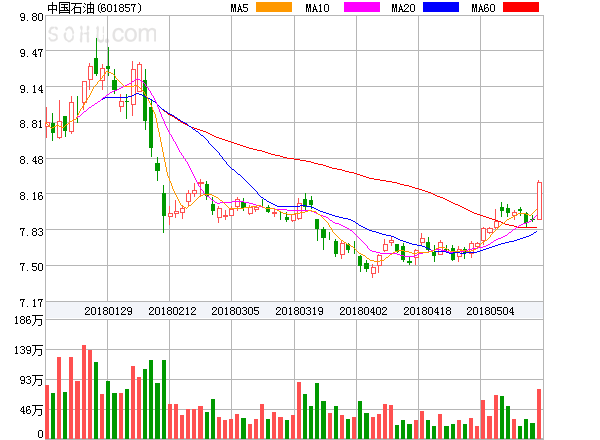Click the 9.14 price axis label
This screenshot has width=600, height=440.
click(x=31, y=89)
